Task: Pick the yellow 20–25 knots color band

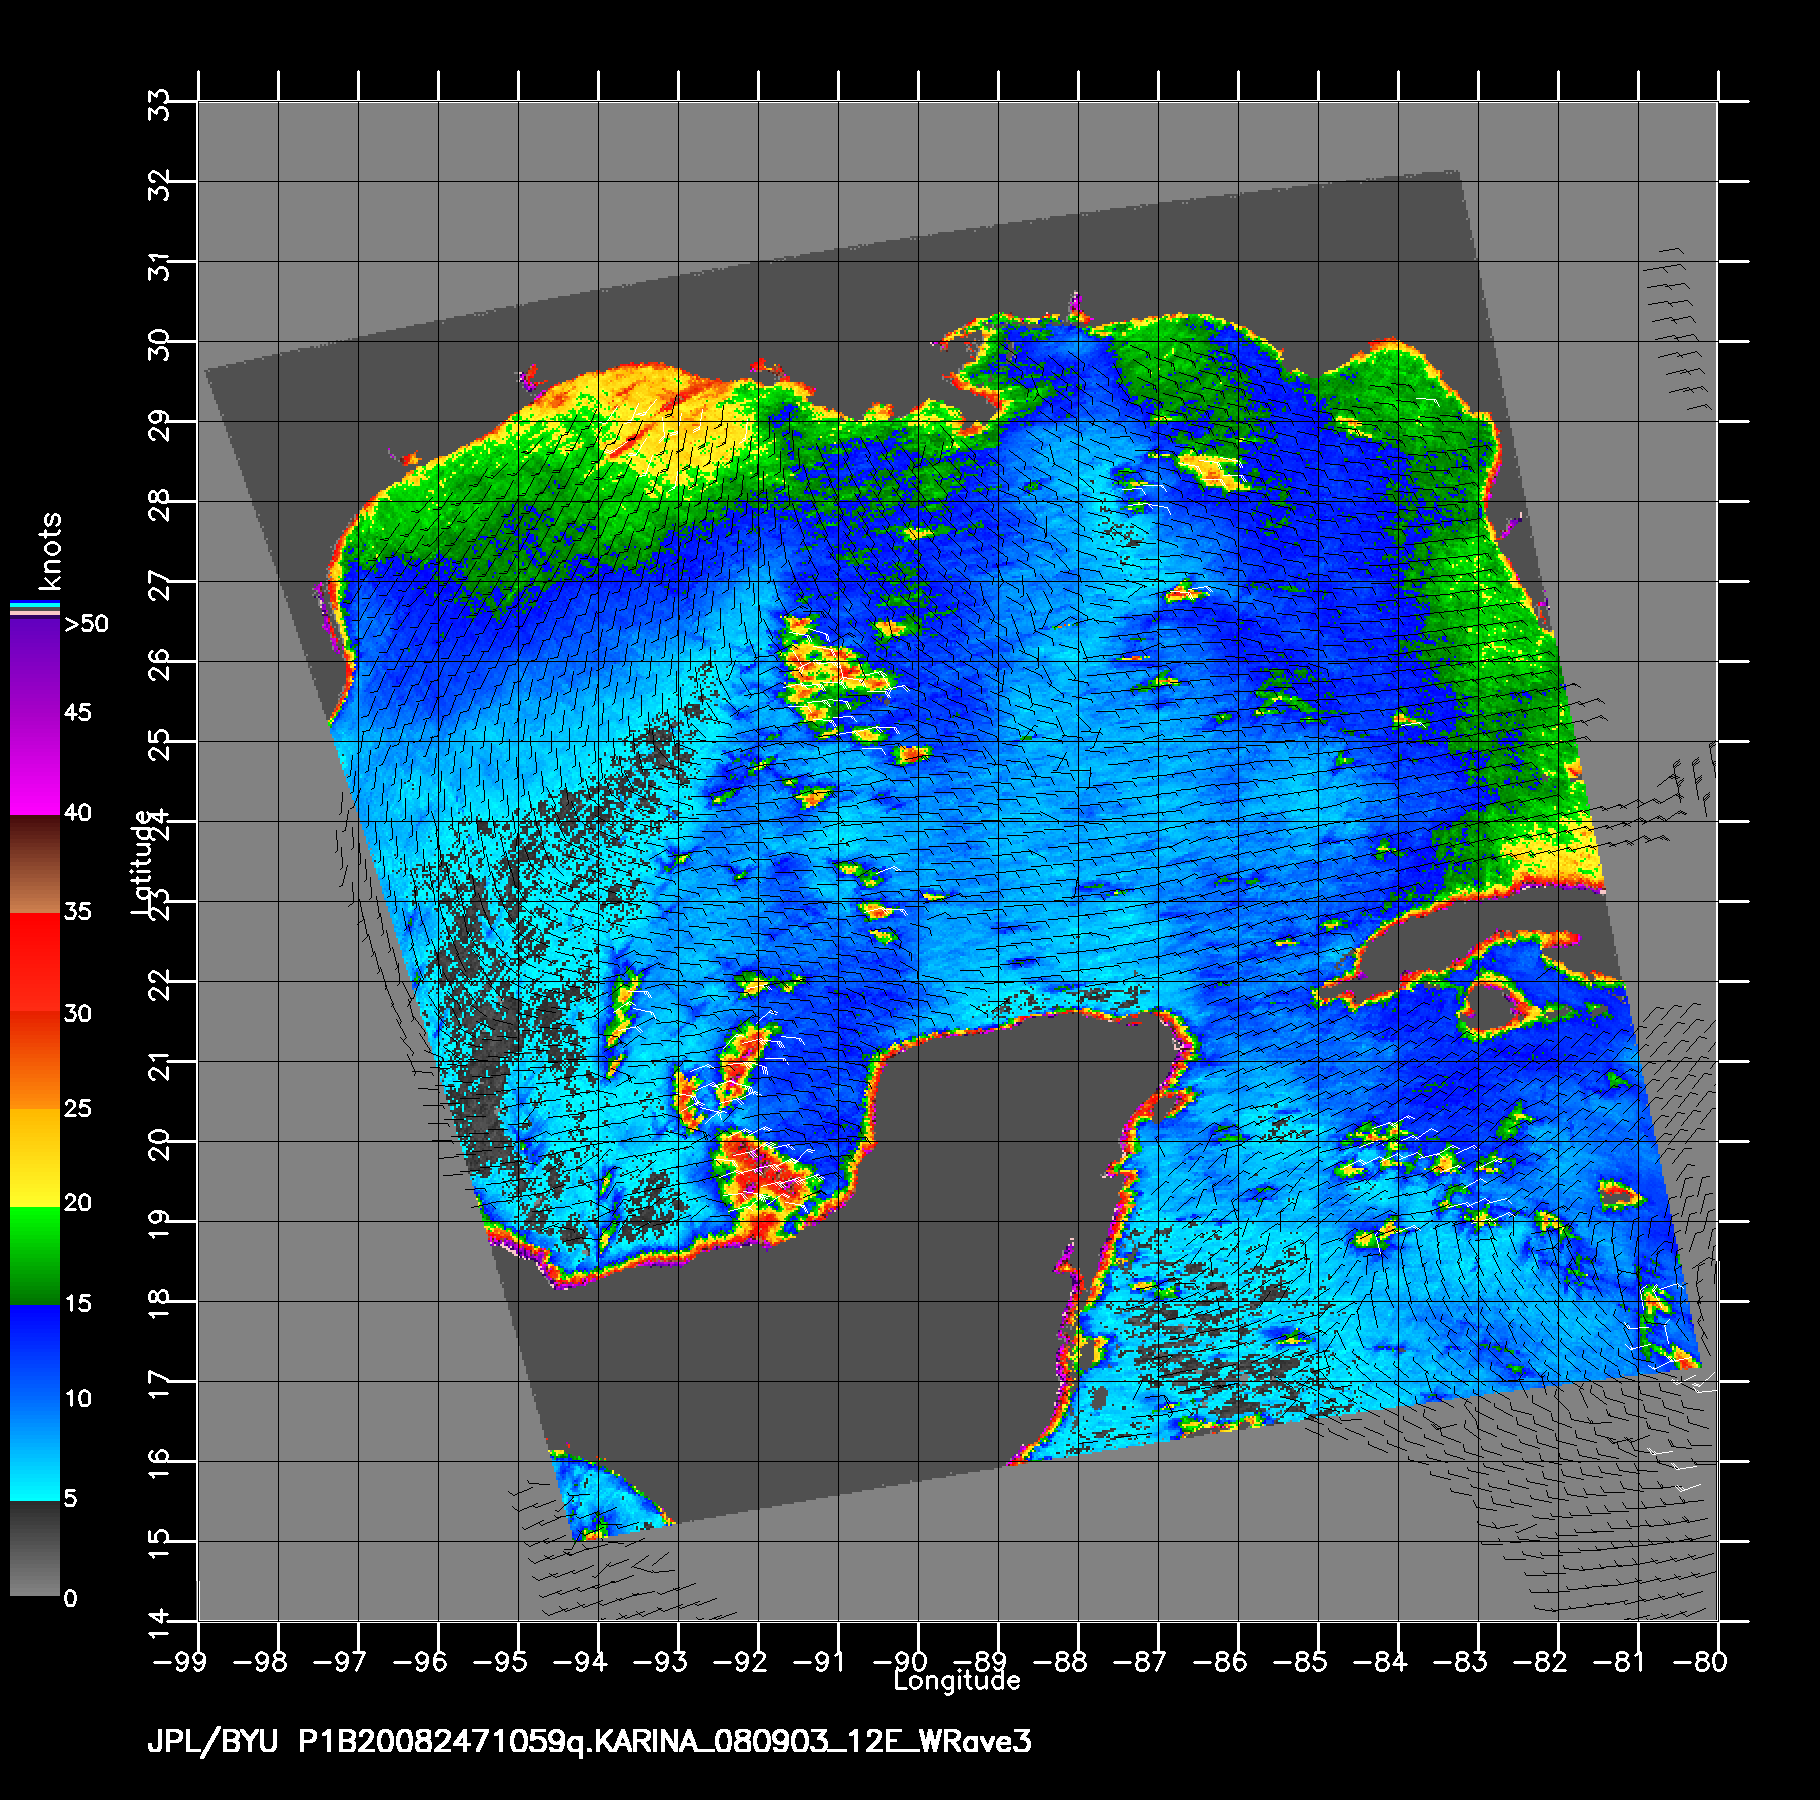Action: [35, 1157]
